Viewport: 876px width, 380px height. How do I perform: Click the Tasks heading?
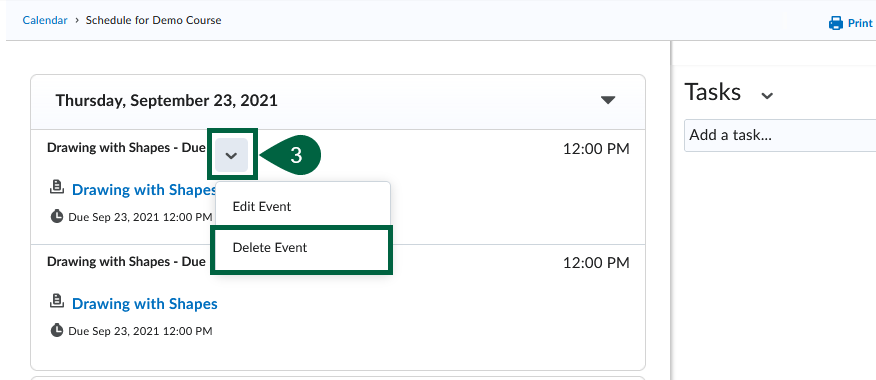pos(713,92)
